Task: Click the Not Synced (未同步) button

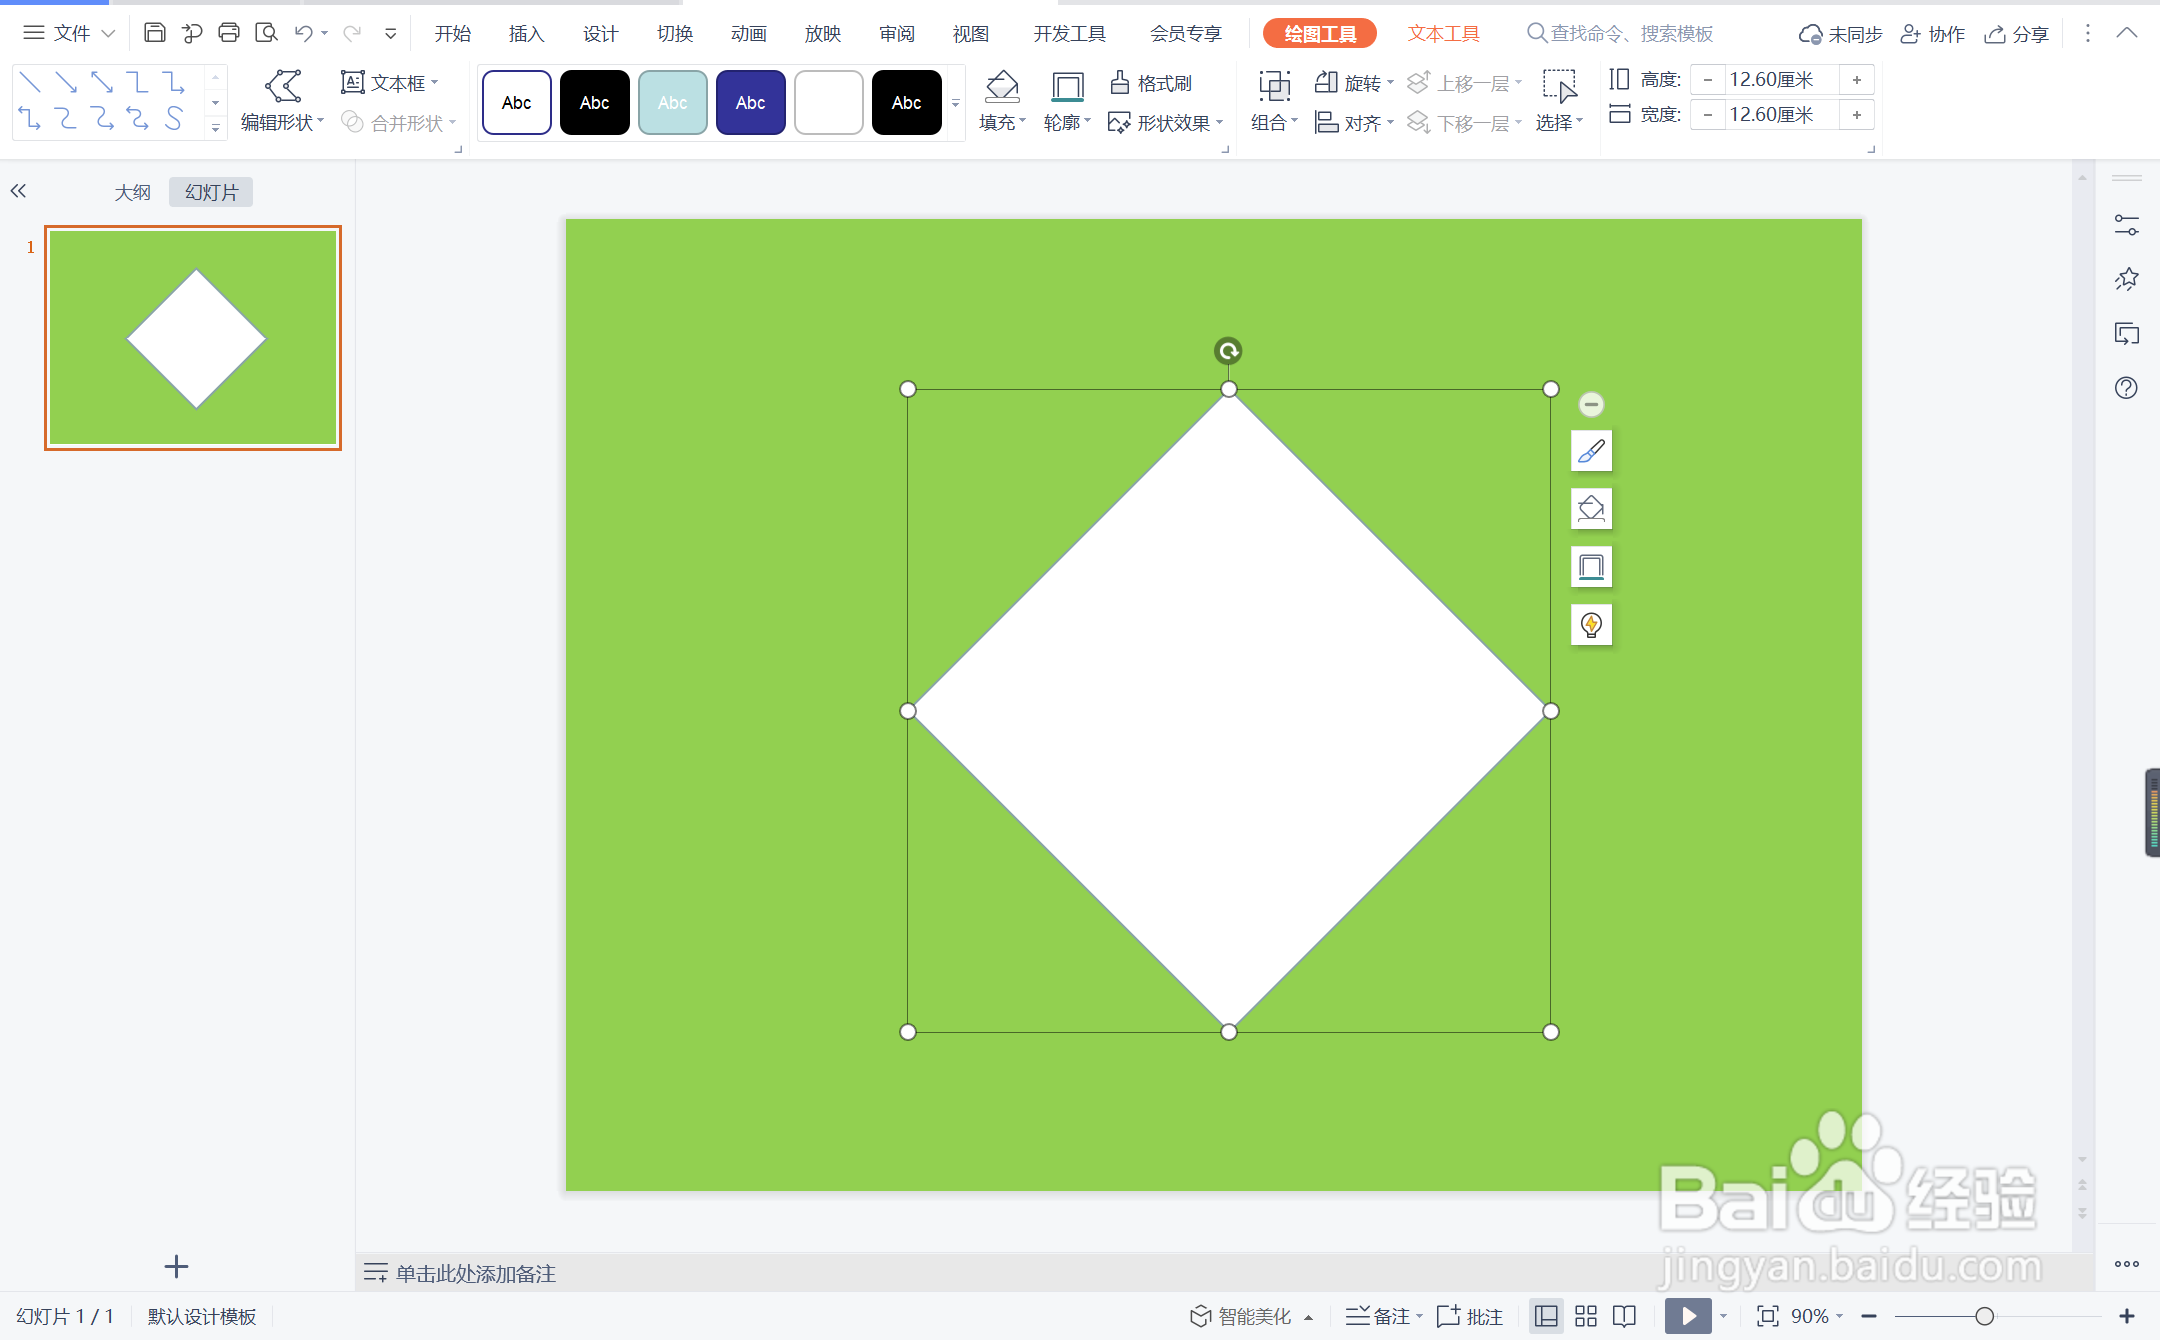Action: click(1840, 34)
